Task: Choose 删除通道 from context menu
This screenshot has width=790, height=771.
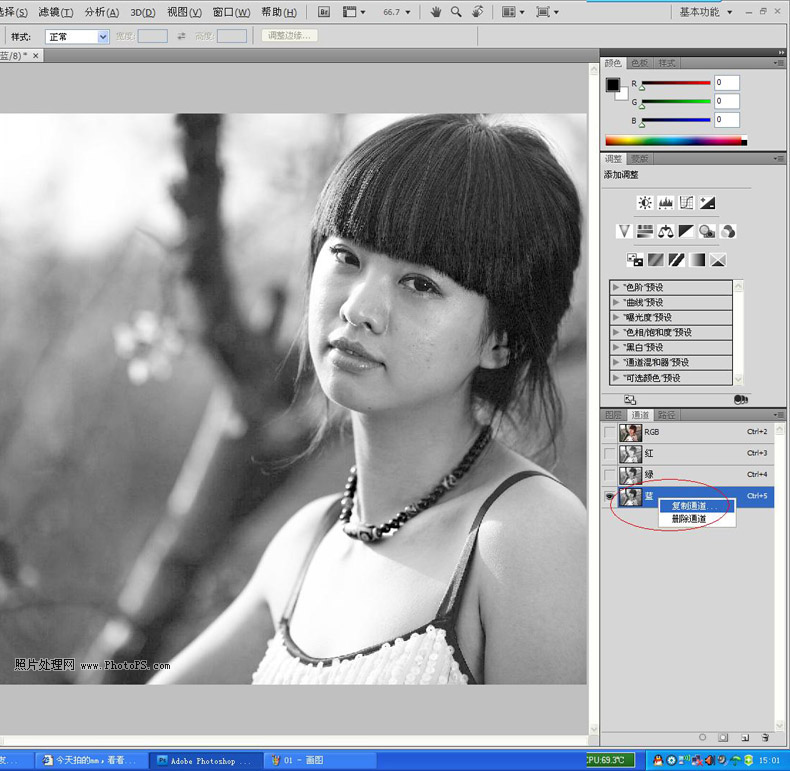Action: tap(697, 519)
